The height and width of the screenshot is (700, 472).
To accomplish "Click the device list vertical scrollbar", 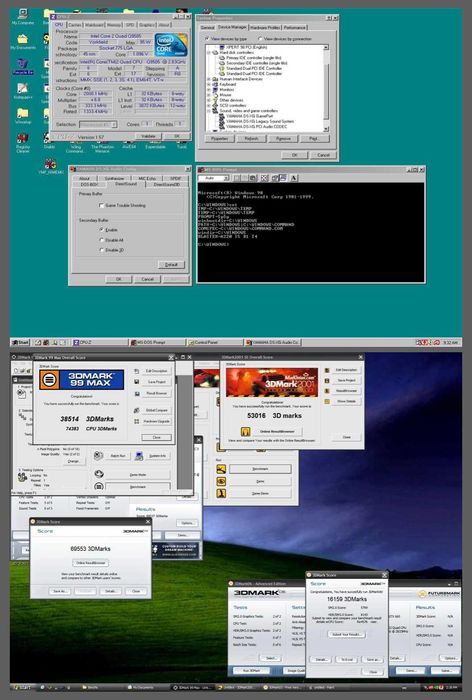I will click(326, 88).
